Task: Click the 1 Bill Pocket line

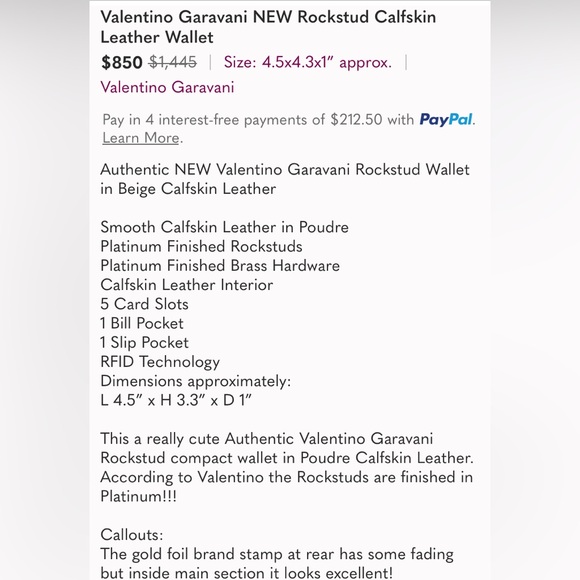Action: point(142,323)
